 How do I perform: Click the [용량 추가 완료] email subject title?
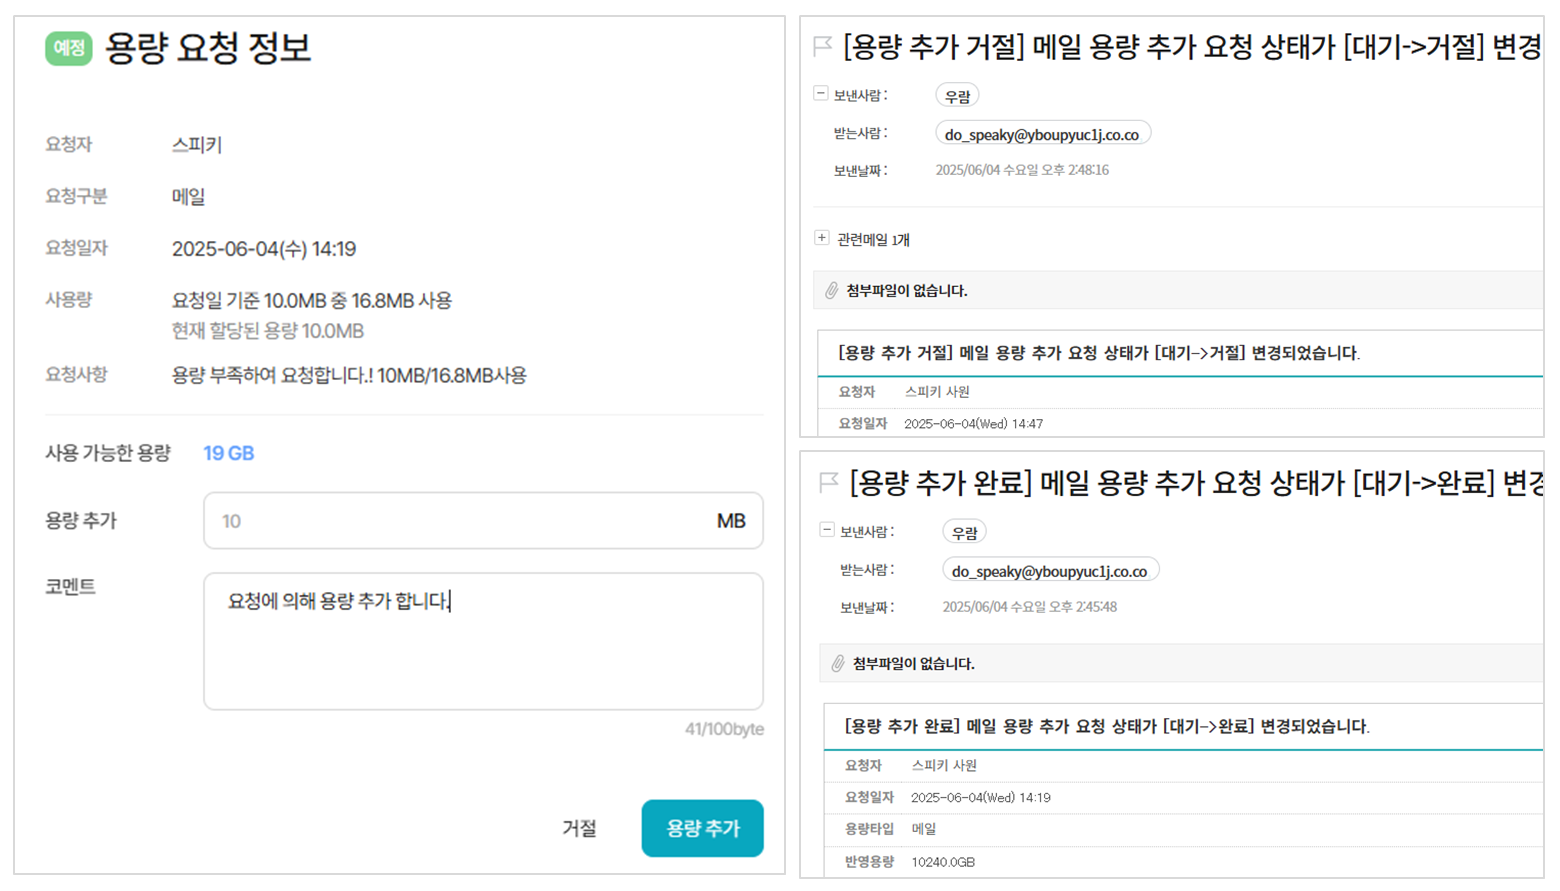[x=1195, y=484]
